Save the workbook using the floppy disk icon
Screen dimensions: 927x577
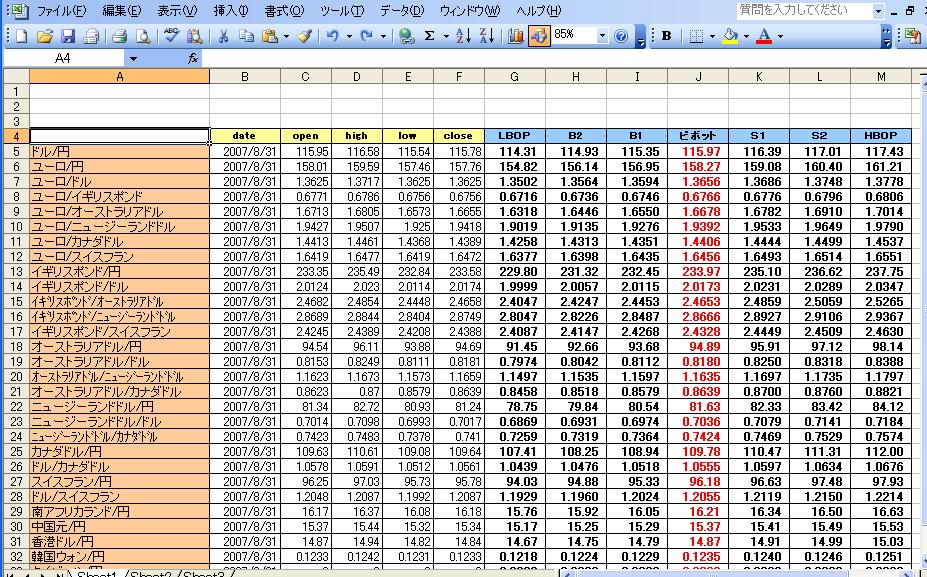click(68, 37)
